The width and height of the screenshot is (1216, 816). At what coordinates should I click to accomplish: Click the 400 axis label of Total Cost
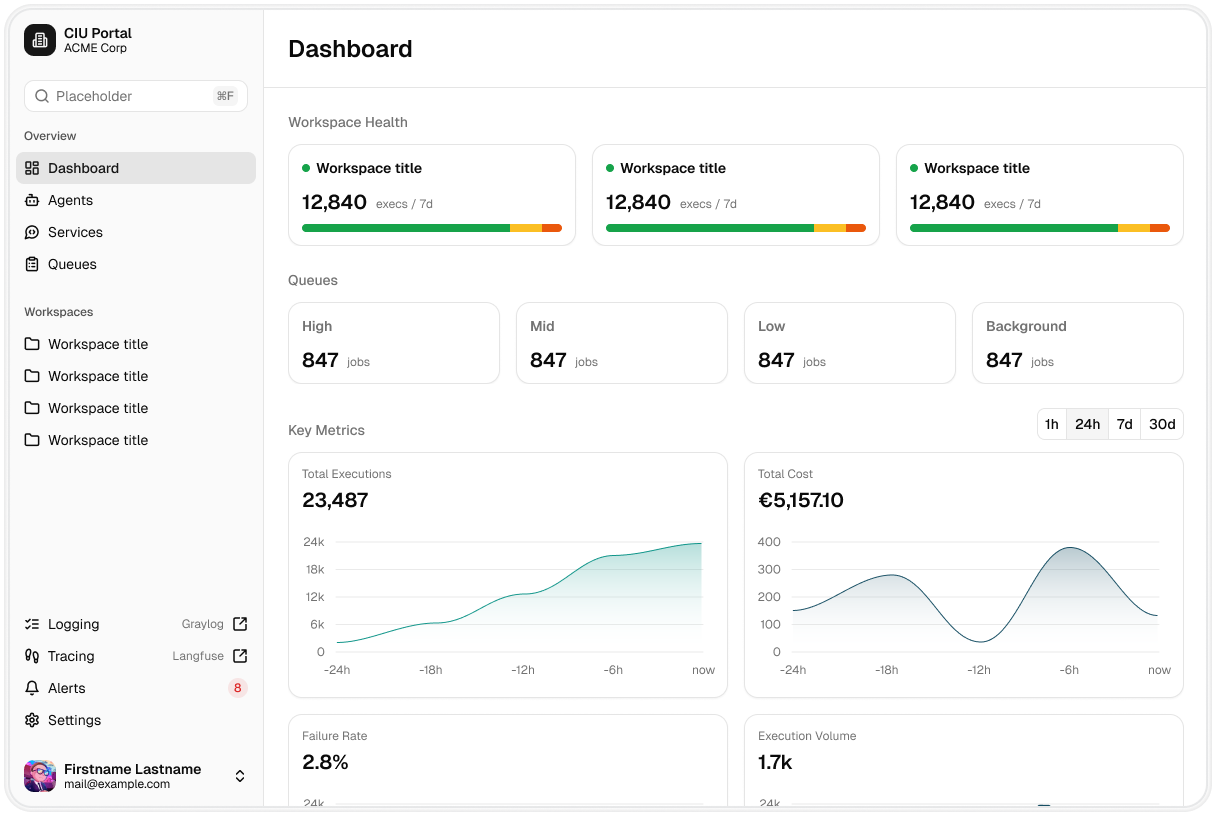pos(769,542)
